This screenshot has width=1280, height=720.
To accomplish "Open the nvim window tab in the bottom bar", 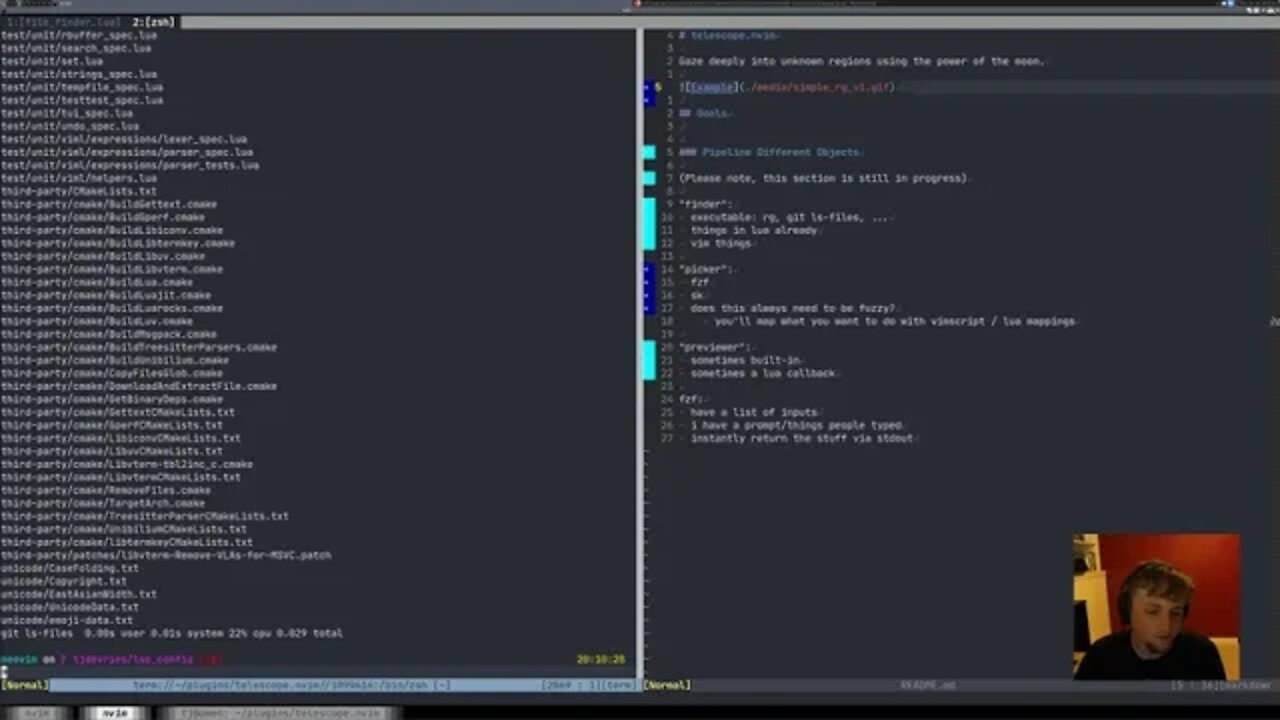I will point(115,713).
